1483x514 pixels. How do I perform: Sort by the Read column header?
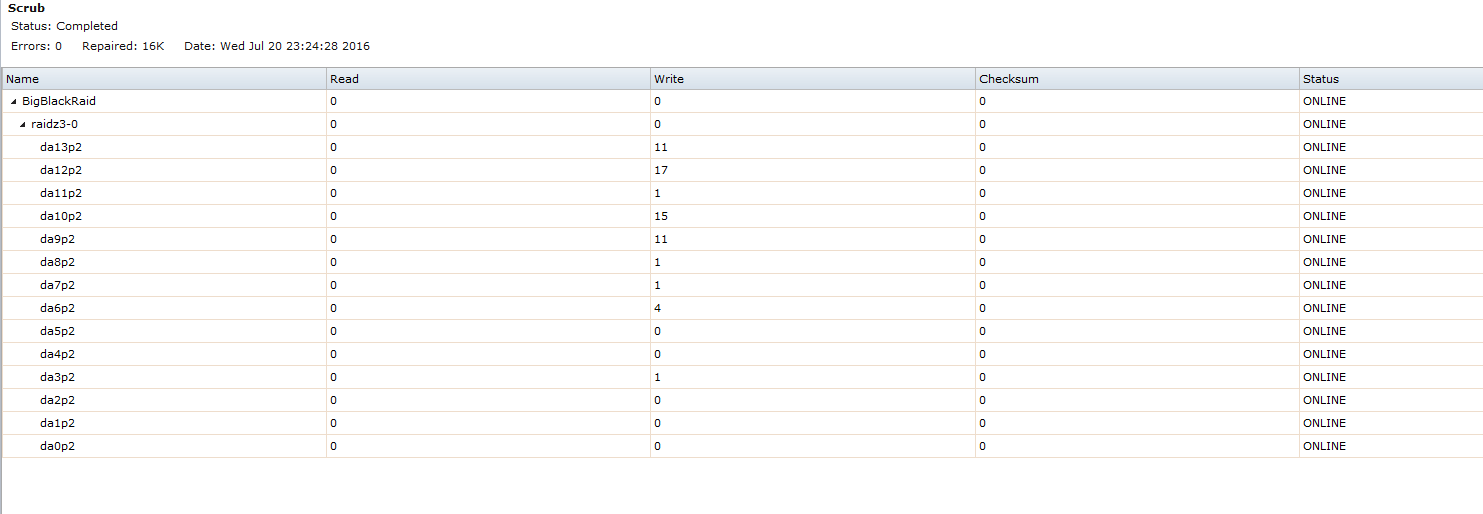(x=488, y=79)
